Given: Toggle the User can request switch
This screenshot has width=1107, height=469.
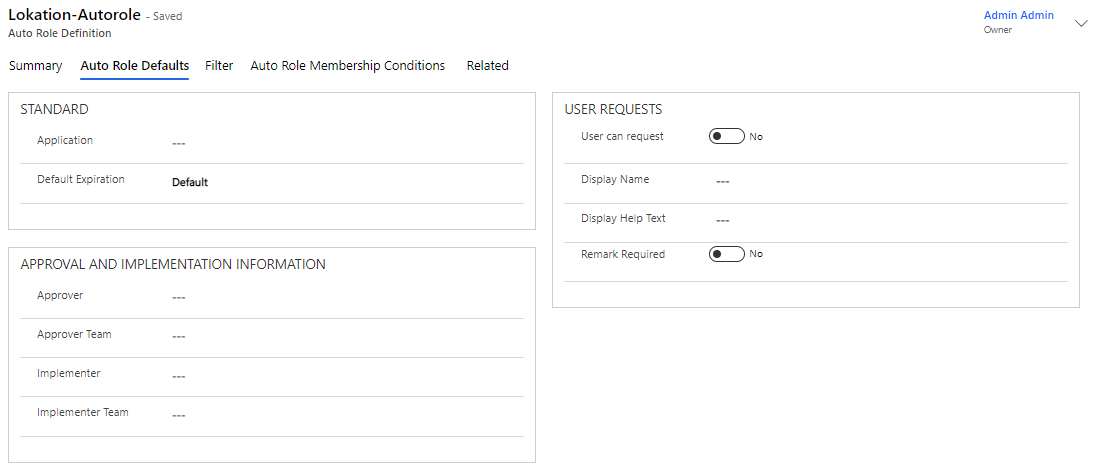Looking at the screenshot, I should (726, 136).
